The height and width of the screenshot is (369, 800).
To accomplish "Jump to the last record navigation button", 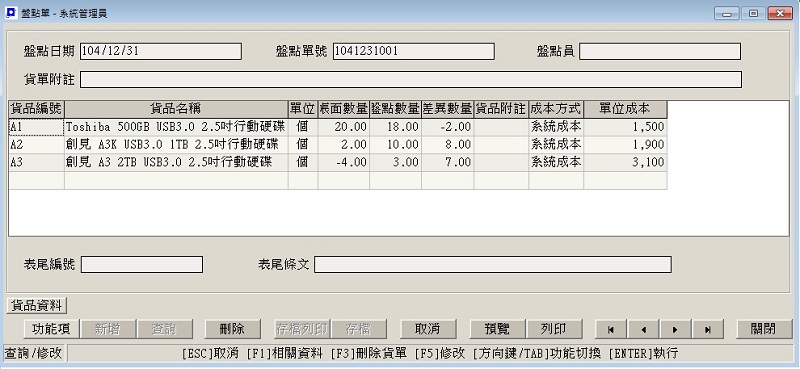I will click(708, 329).
